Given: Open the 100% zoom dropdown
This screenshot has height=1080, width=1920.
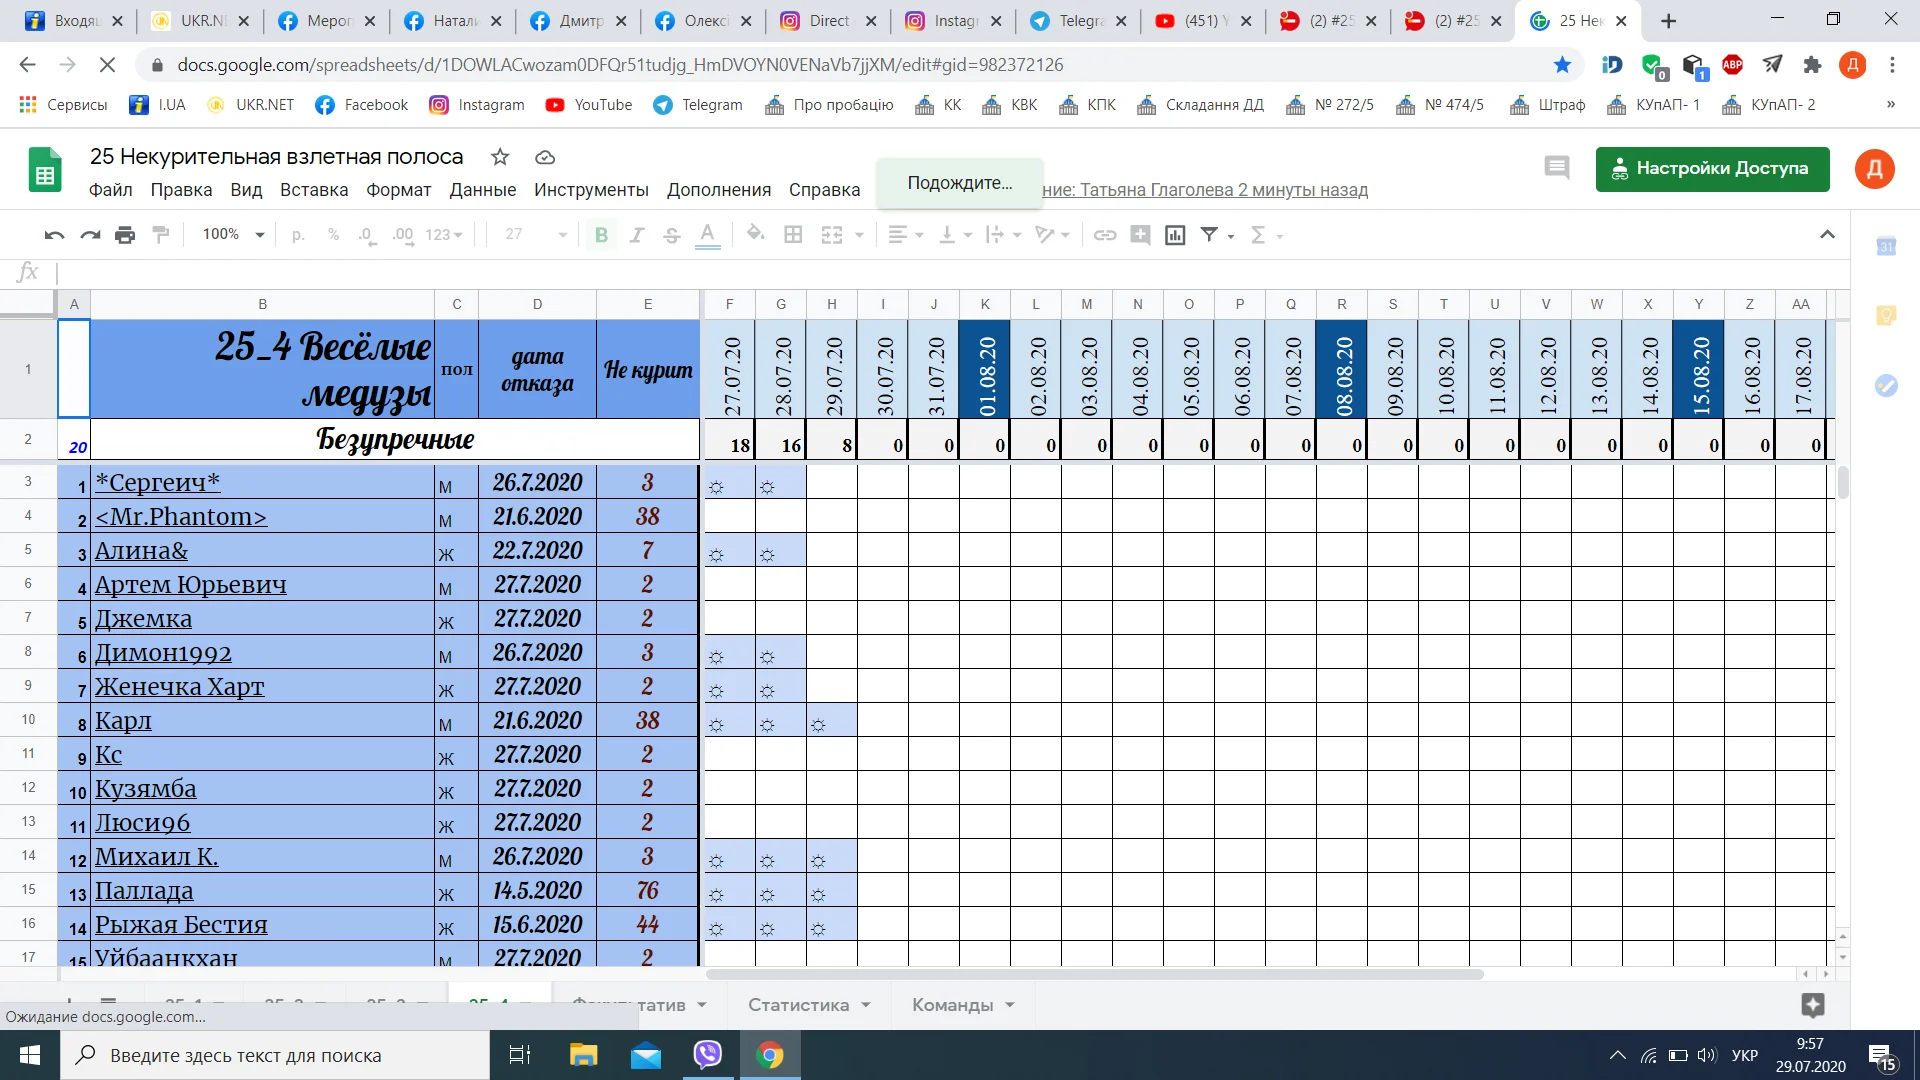Looking at the screenshot, I should click(233, 235).
